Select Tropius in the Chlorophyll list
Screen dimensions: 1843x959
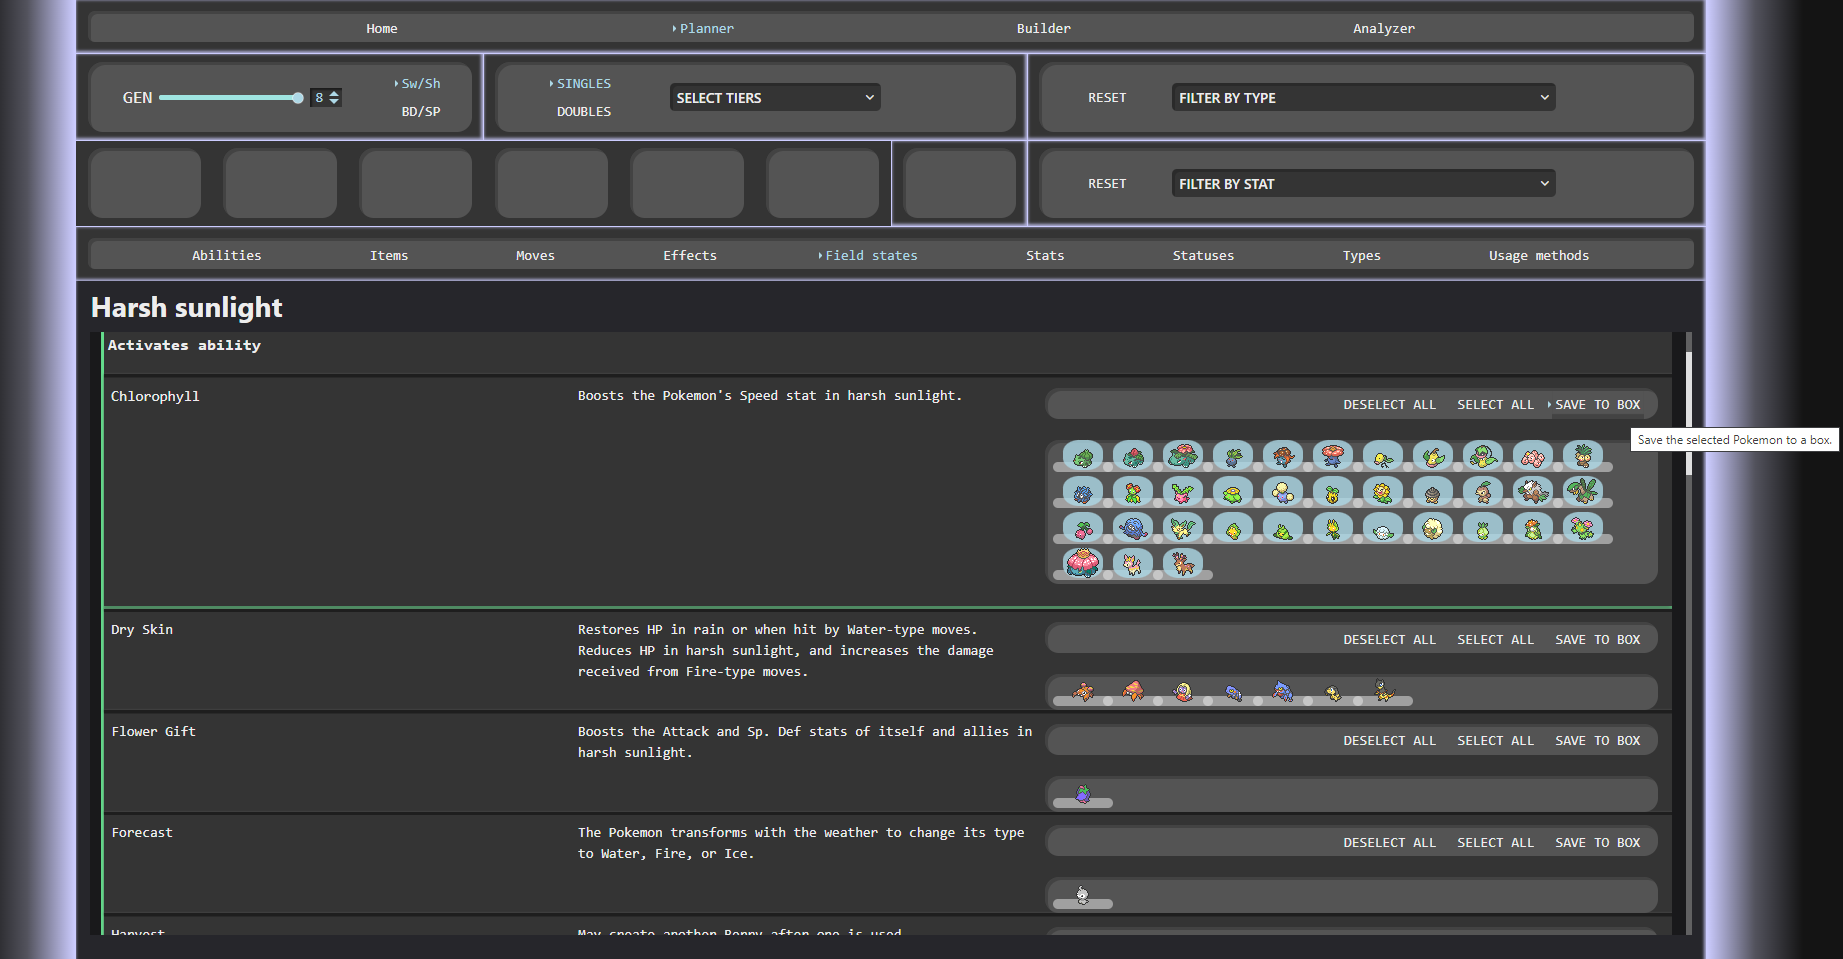[1583, 491]
